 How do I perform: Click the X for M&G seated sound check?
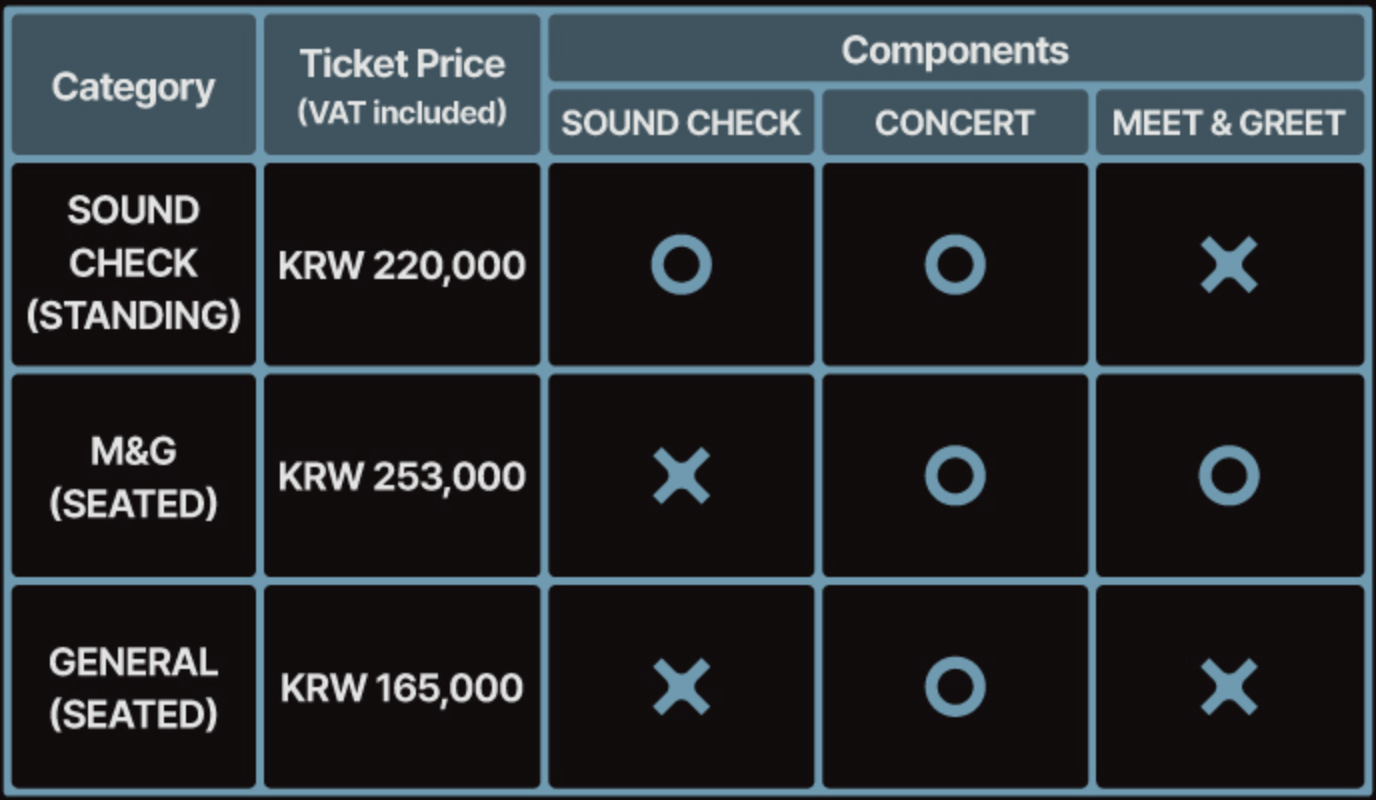pos(681,476)
